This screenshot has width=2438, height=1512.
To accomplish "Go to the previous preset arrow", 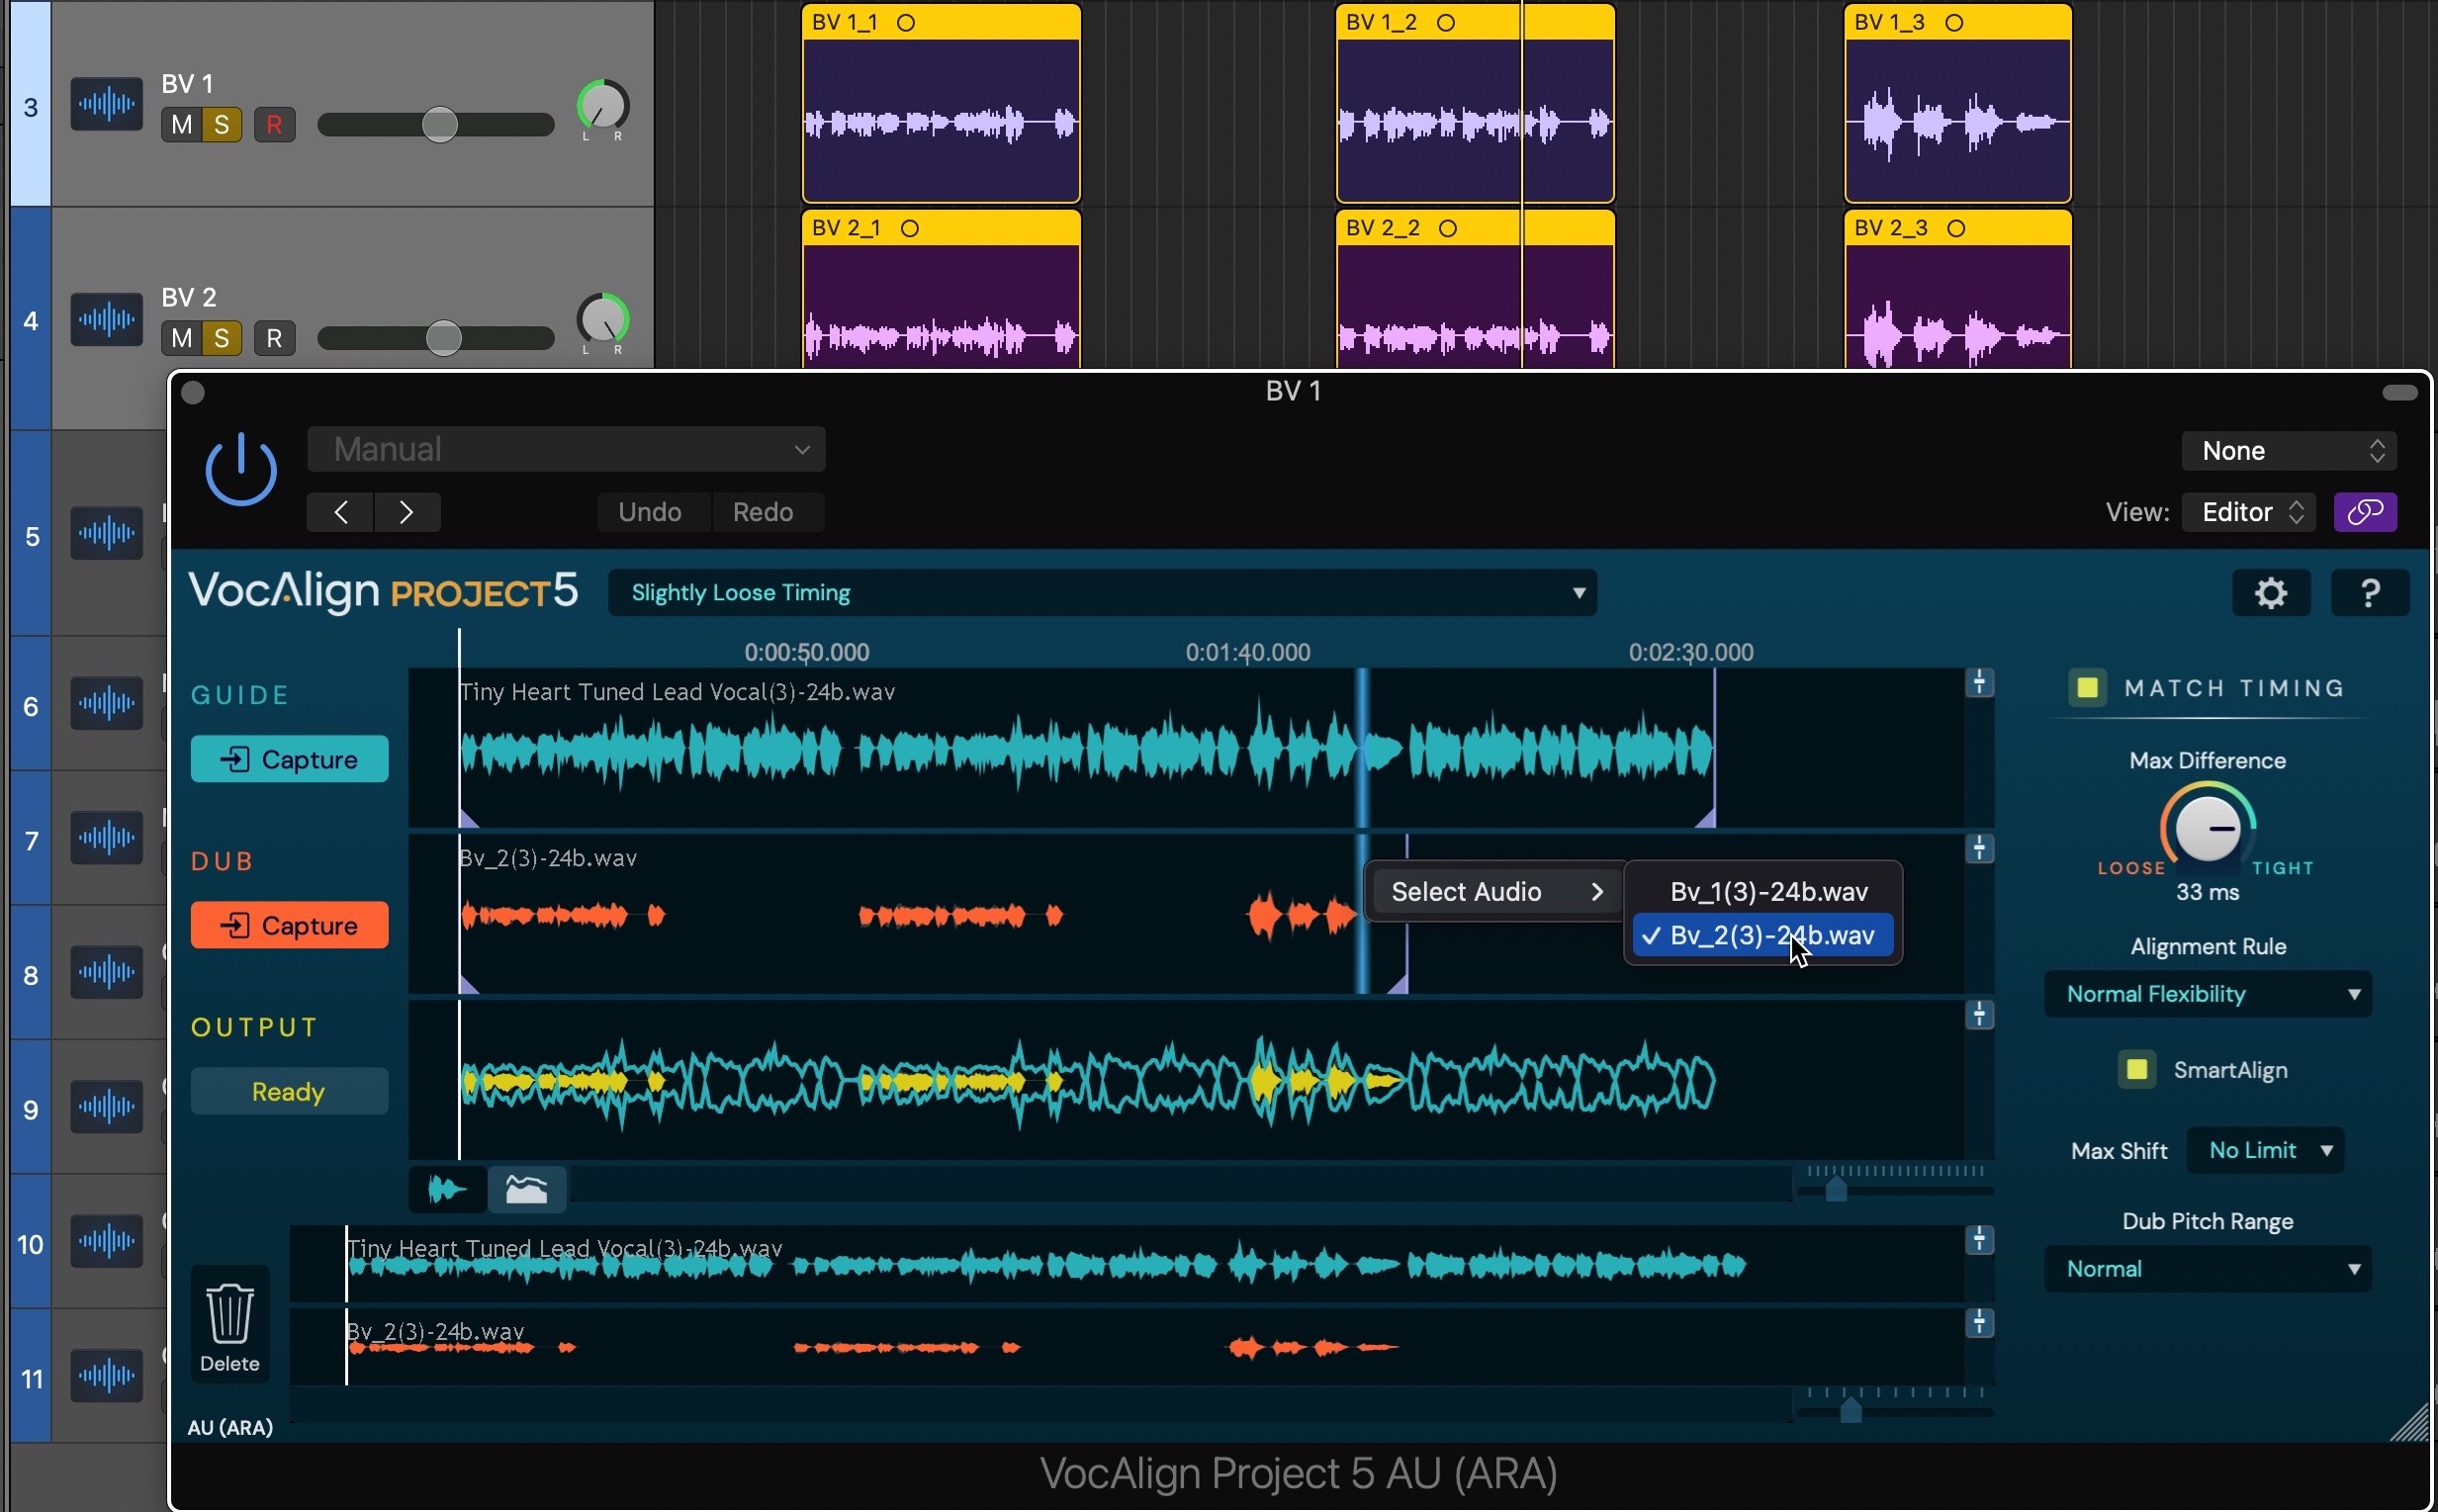I will [341, 512].
